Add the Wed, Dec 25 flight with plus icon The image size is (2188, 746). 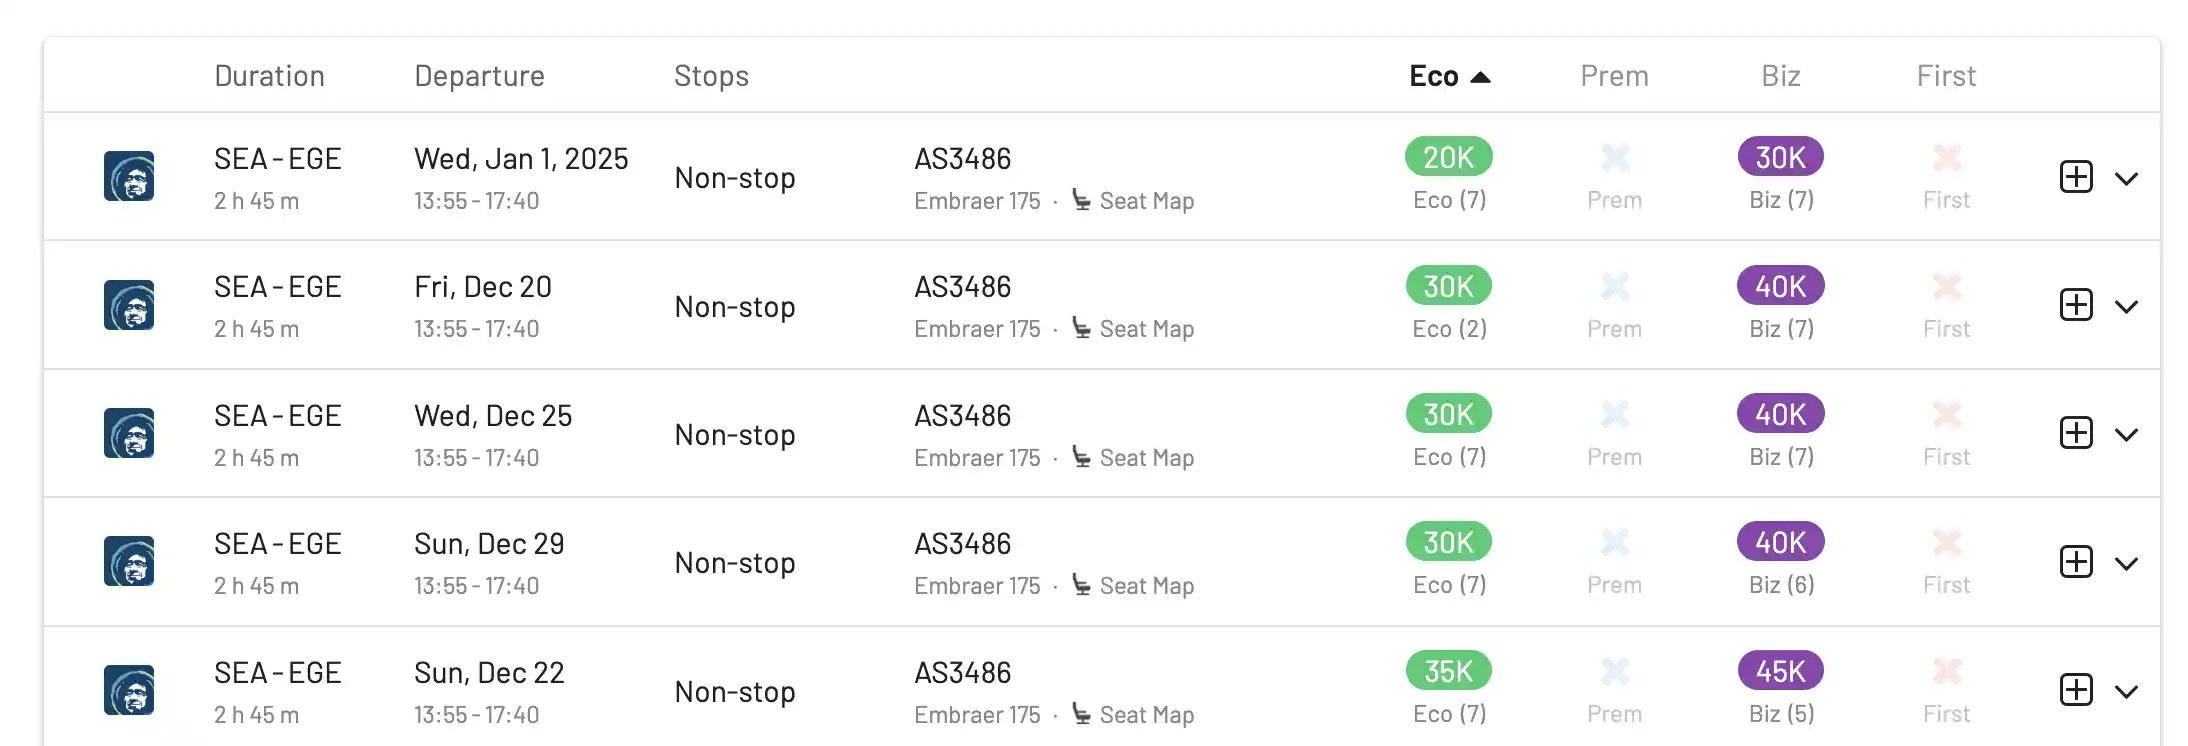tap(2076, 433)
